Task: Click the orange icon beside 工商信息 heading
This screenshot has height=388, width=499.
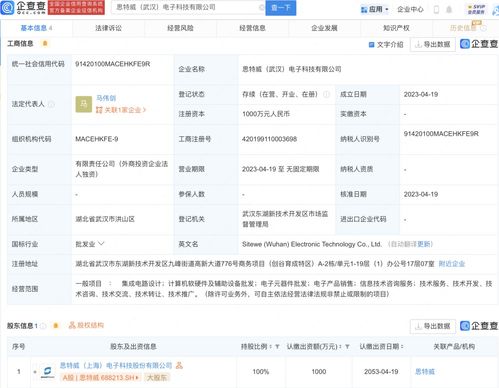Action: pos(45,43)
